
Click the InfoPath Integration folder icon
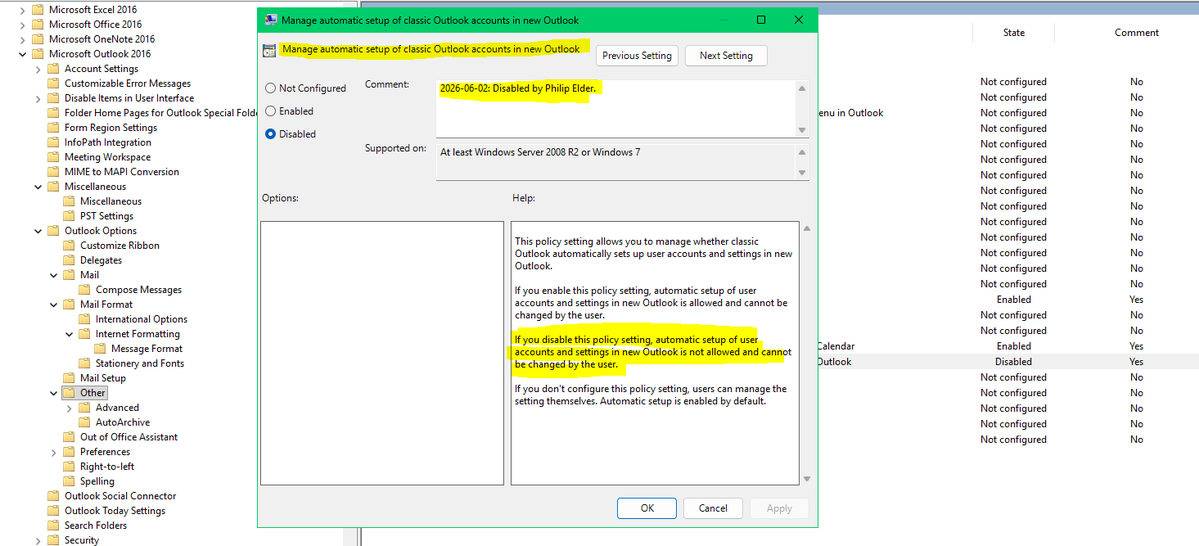tap(53, 142)
